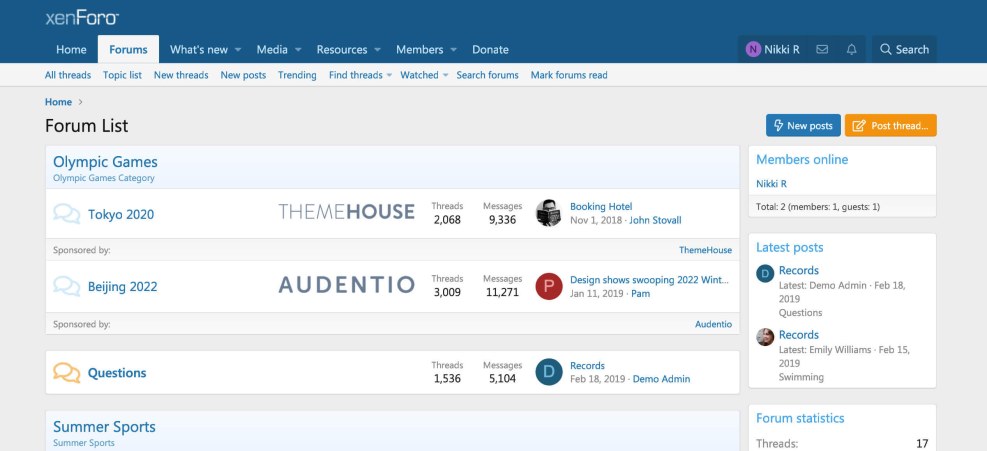Screen dimensions: 987x451
Task: Click the ThemeHouse sponsor logo
Action: pyautogui.click(x=346, y=211)
